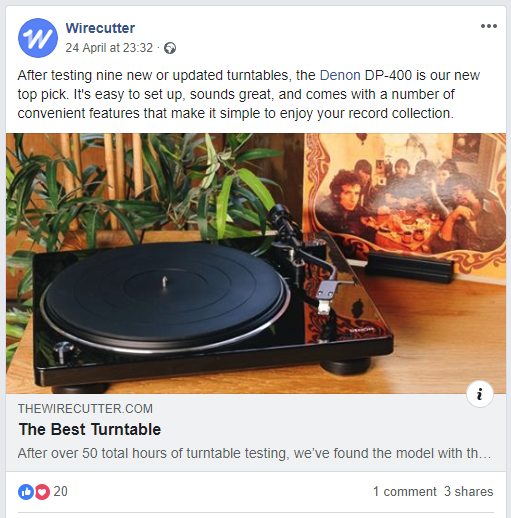Expand the '1 comment' section
The width and height of the screenshot is (511, 518).
[x=404, y=491]
